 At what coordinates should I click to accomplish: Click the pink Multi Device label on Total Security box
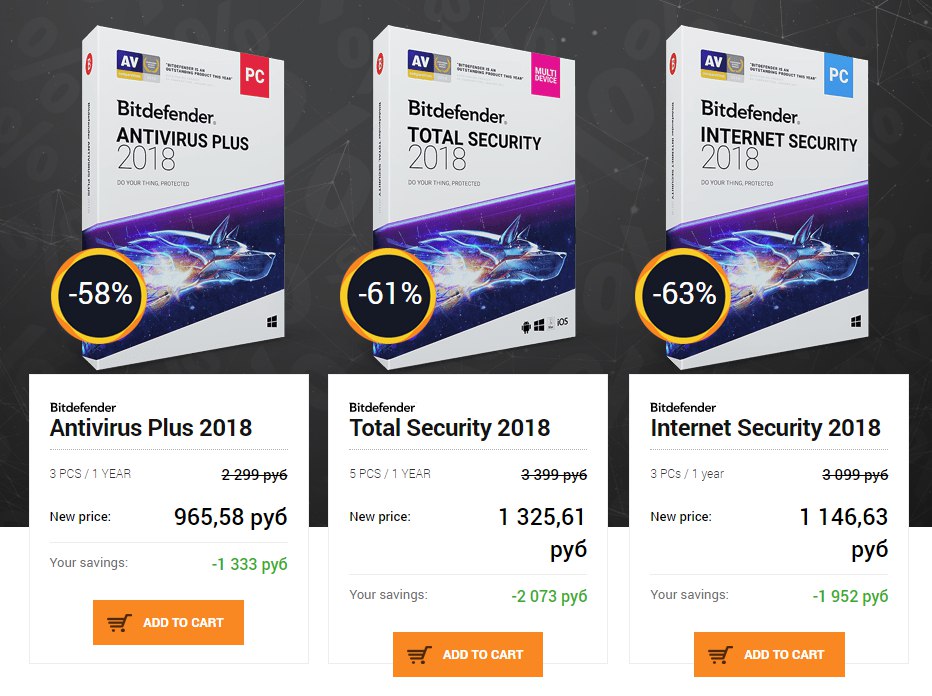(545, 75)
